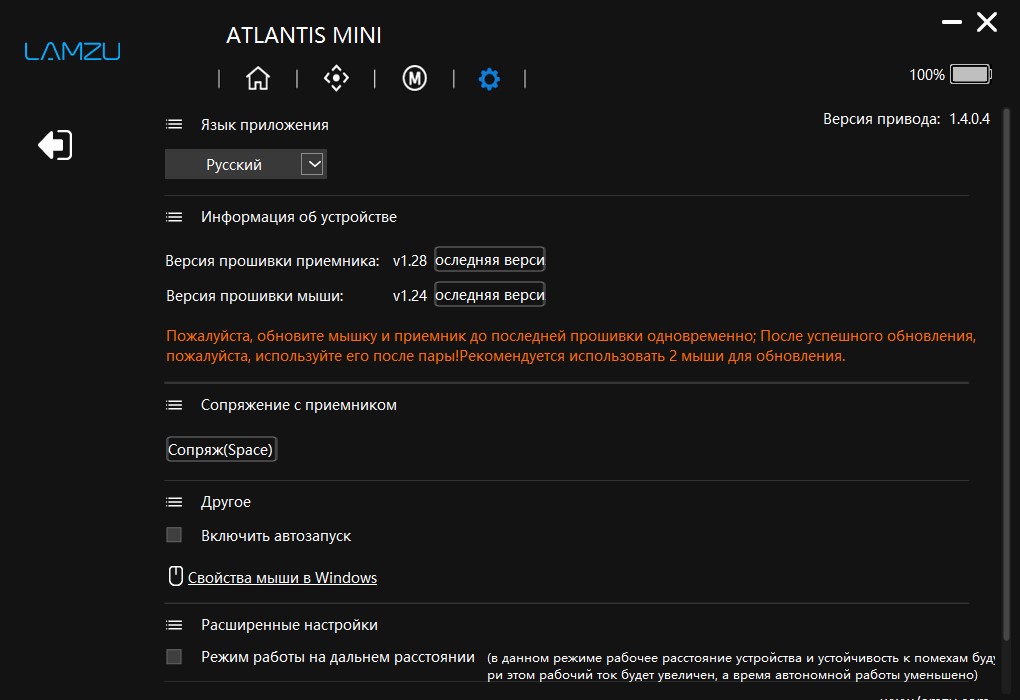Click the Версия прошивки мыши label
This screenshot has height=700, width=1020.
254,296
